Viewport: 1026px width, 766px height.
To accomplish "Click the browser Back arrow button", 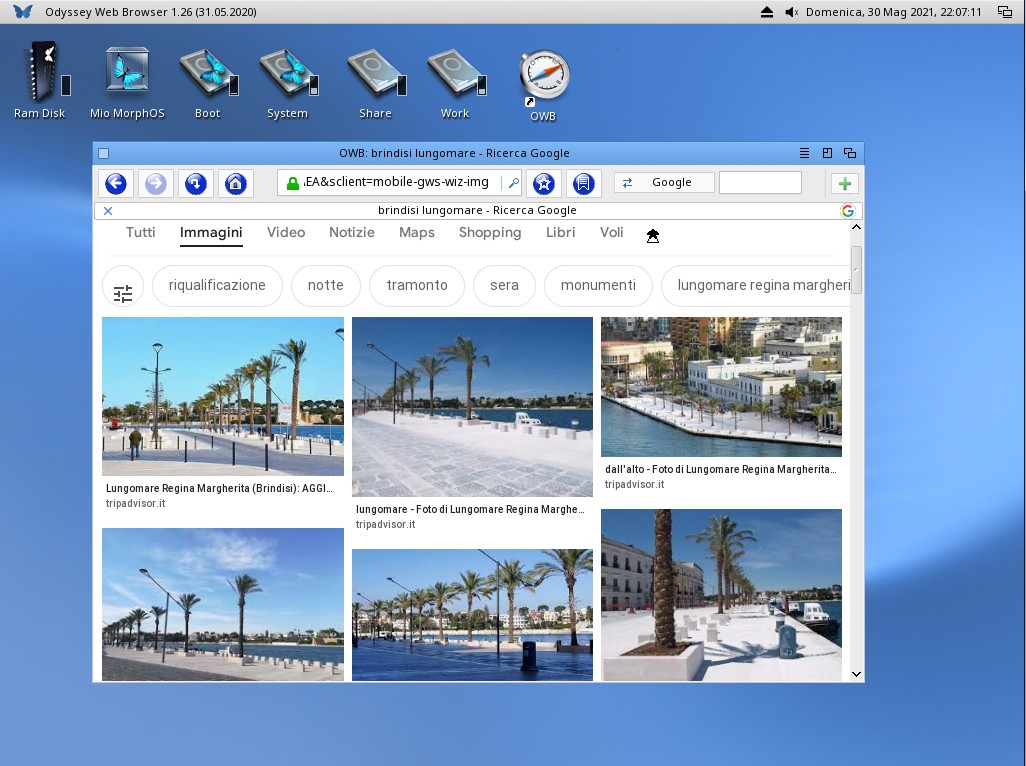I will point(116,183).
